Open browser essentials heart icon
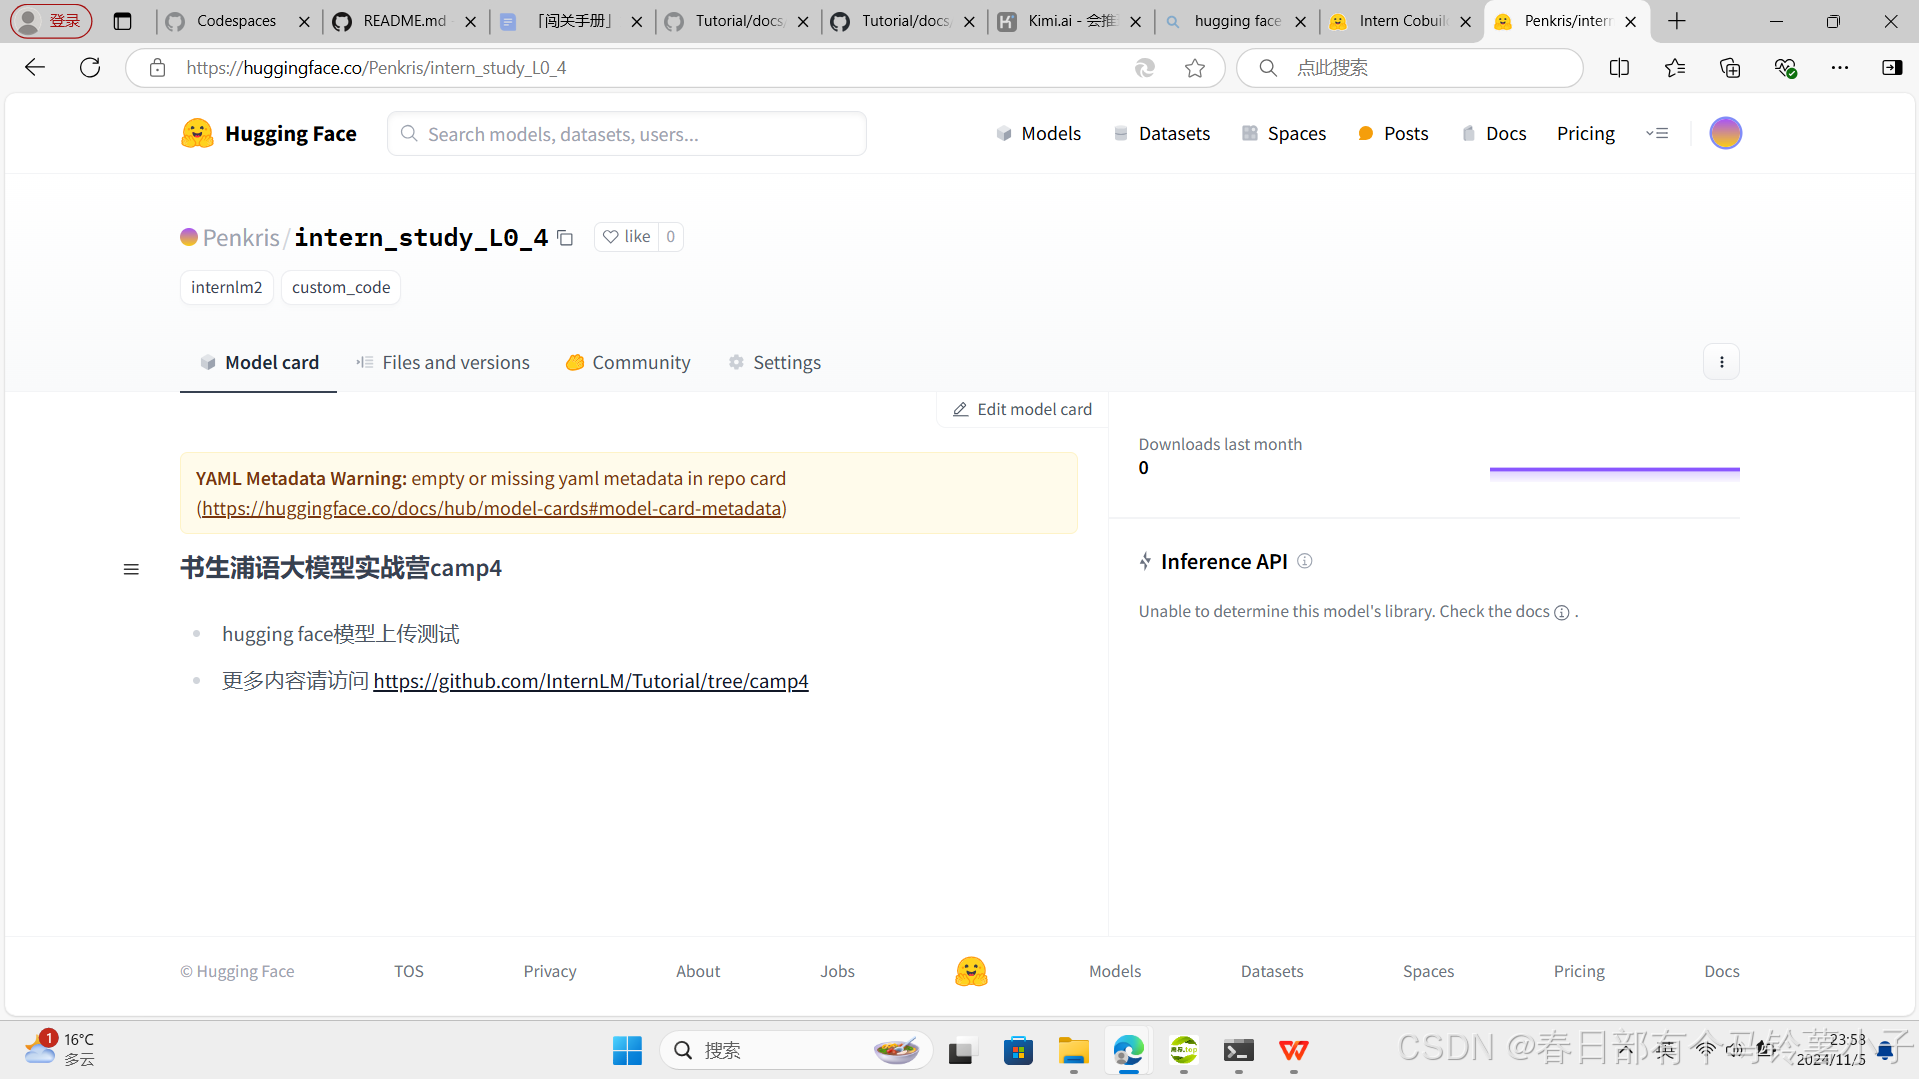 (1785, 67)
